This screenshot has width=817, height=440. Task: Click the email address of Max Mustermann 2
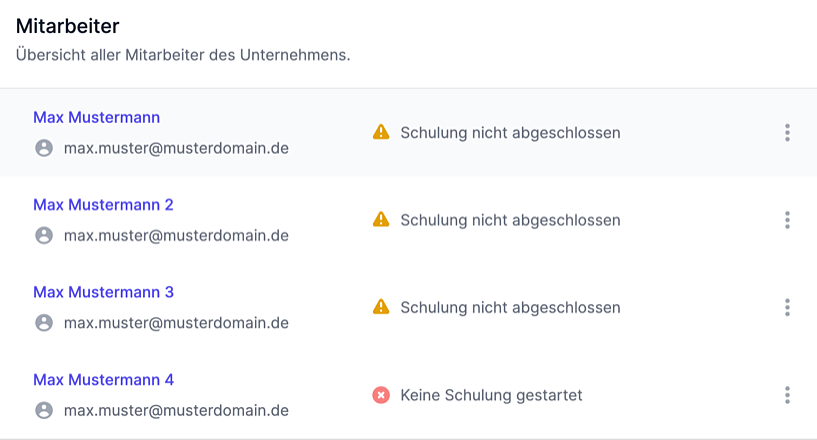176,236
